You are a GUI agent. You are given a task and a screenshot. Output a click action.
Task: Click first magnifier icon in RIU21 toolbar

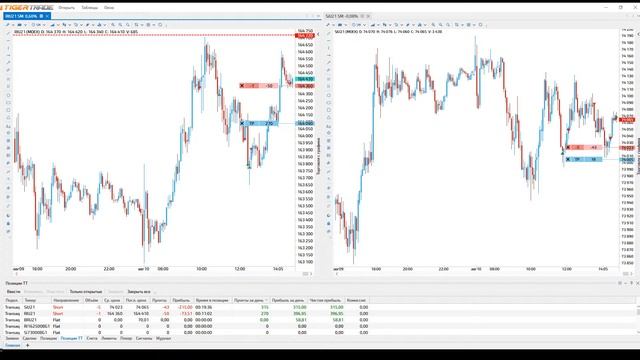tap(113, 25)
